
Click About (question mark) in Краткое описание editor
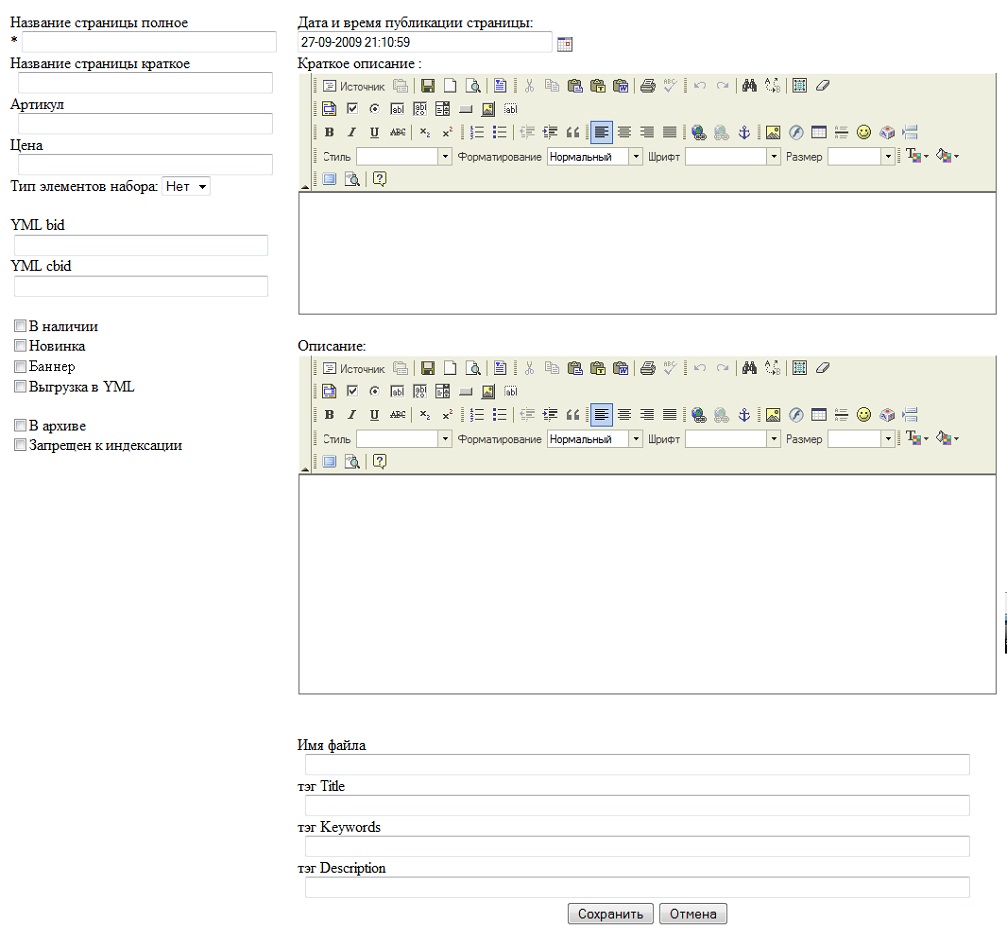pyautogui.click(x=379, y=179)
